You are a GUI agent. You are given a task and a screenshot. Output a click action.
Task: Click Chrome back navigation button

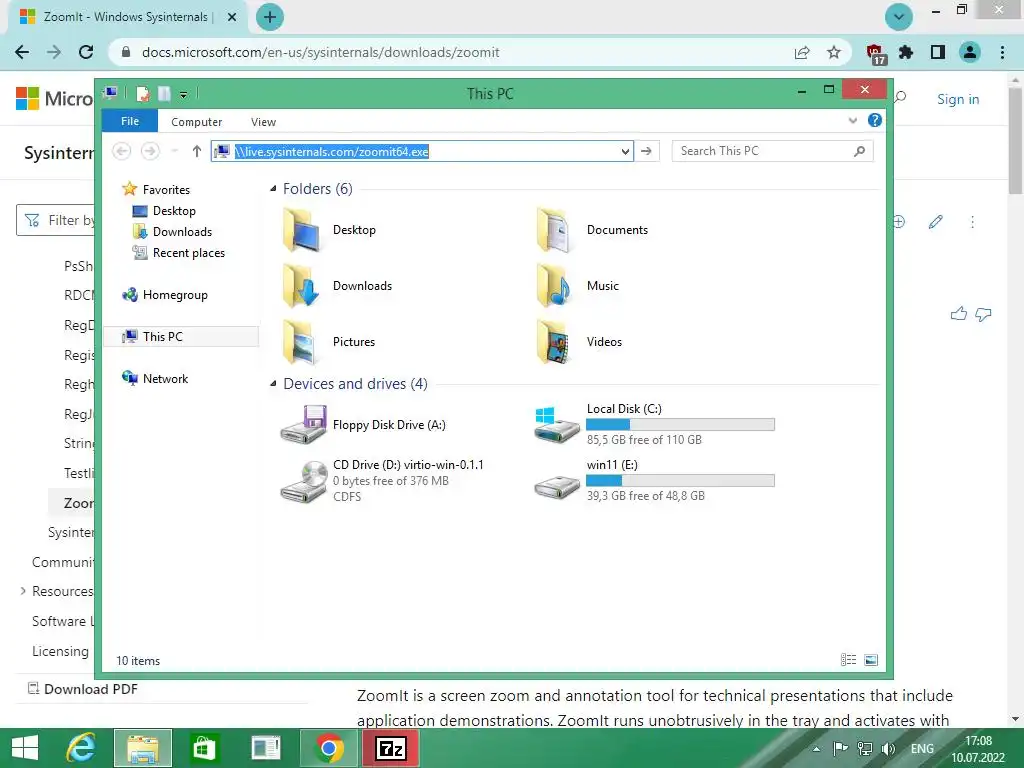tap(22, 52)
